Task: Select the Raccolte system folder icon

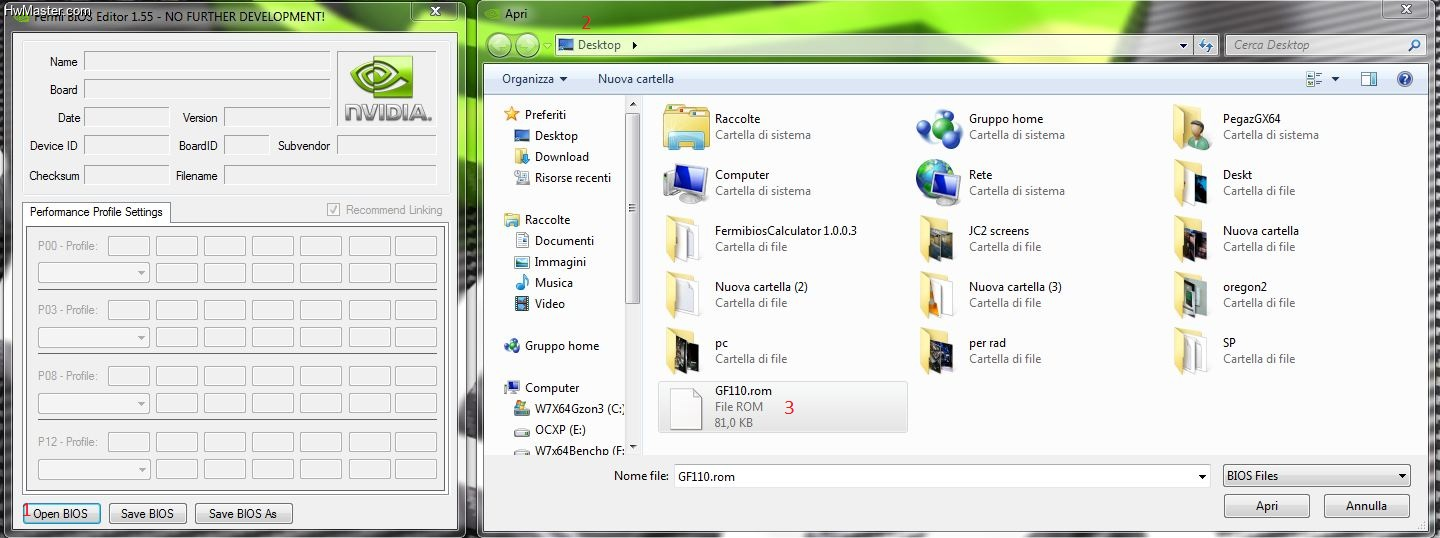Action: (x=685, y=126)
